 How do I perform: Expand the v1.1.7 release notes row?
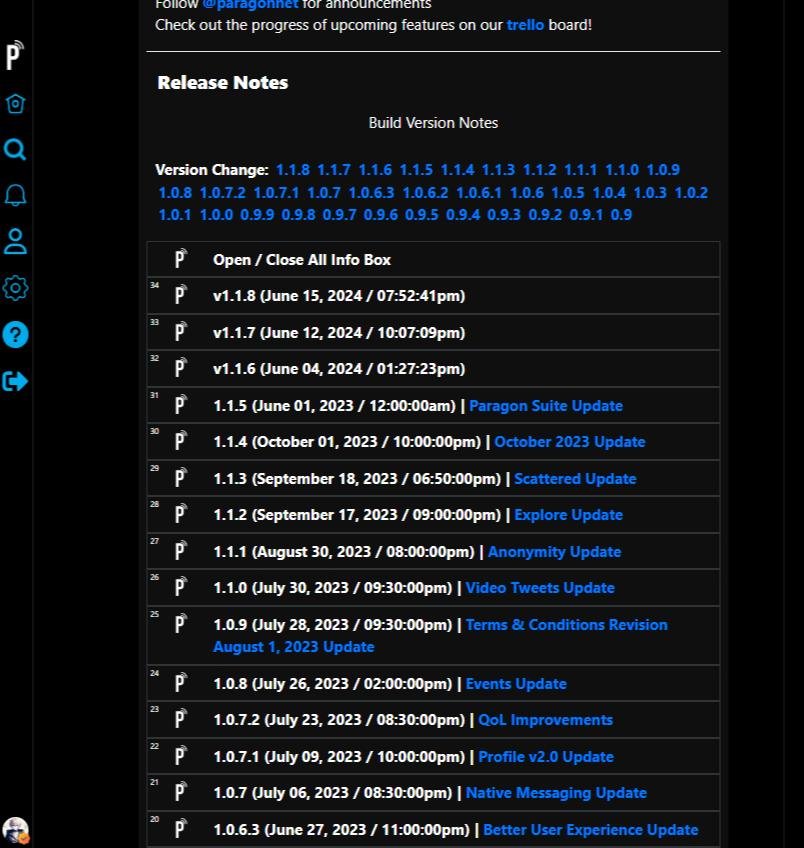click(338, 333)
